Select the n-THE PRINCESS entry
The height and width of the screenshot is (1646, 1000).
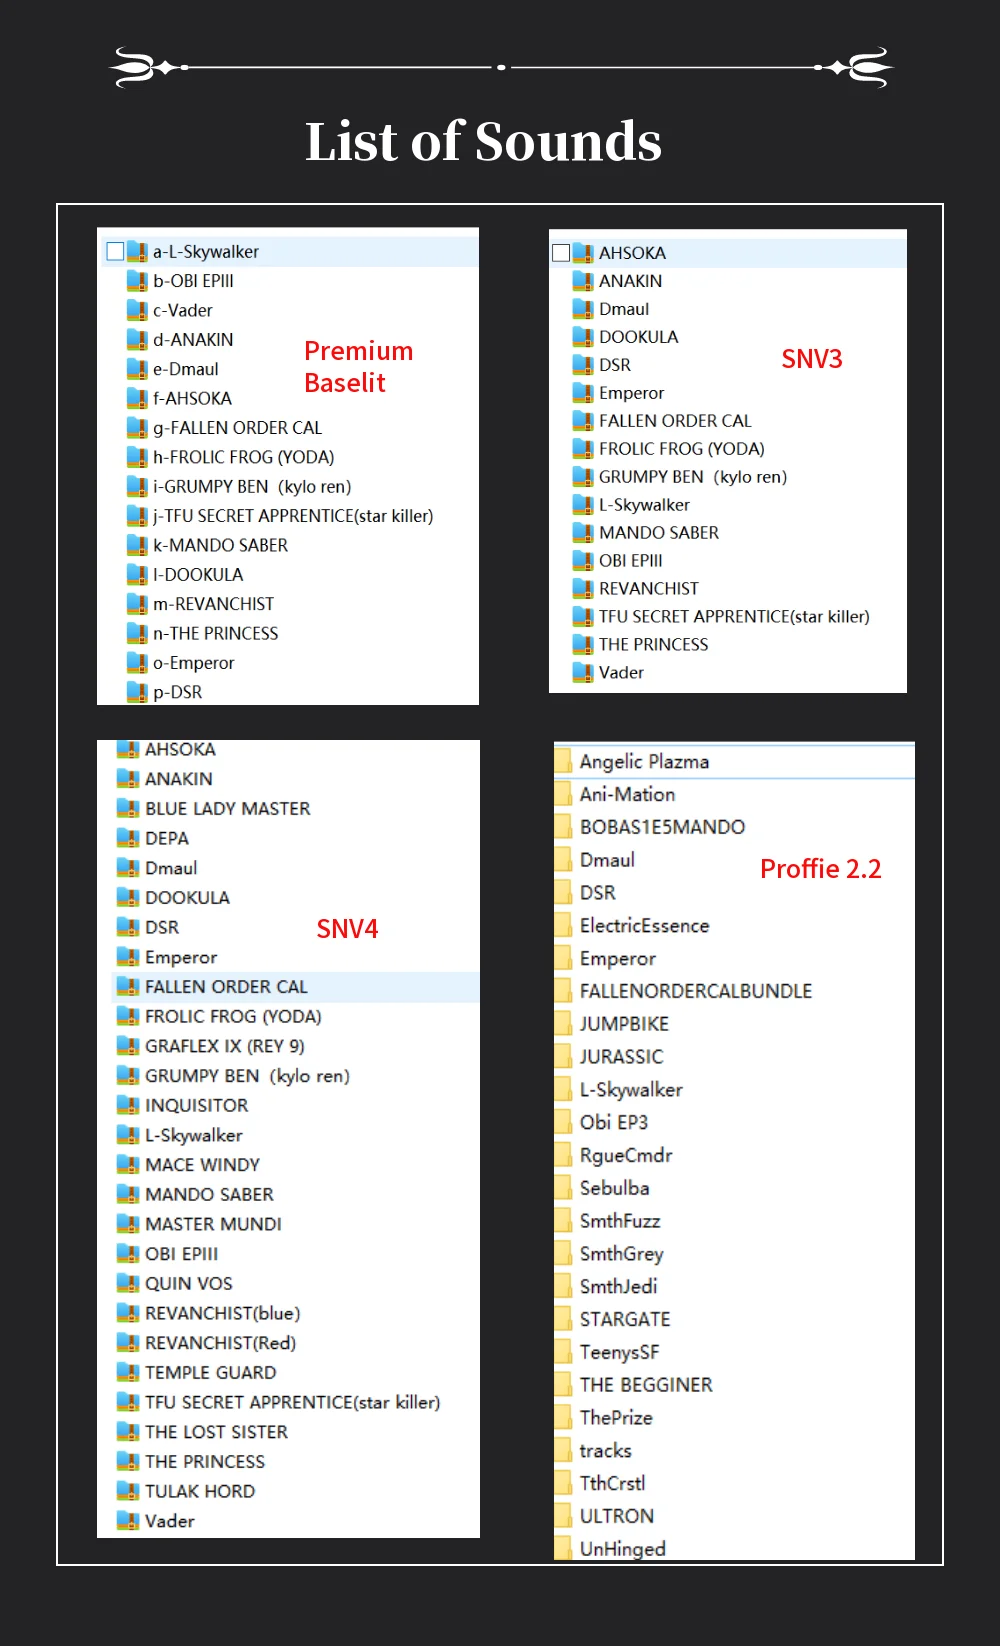pos(215,633)
